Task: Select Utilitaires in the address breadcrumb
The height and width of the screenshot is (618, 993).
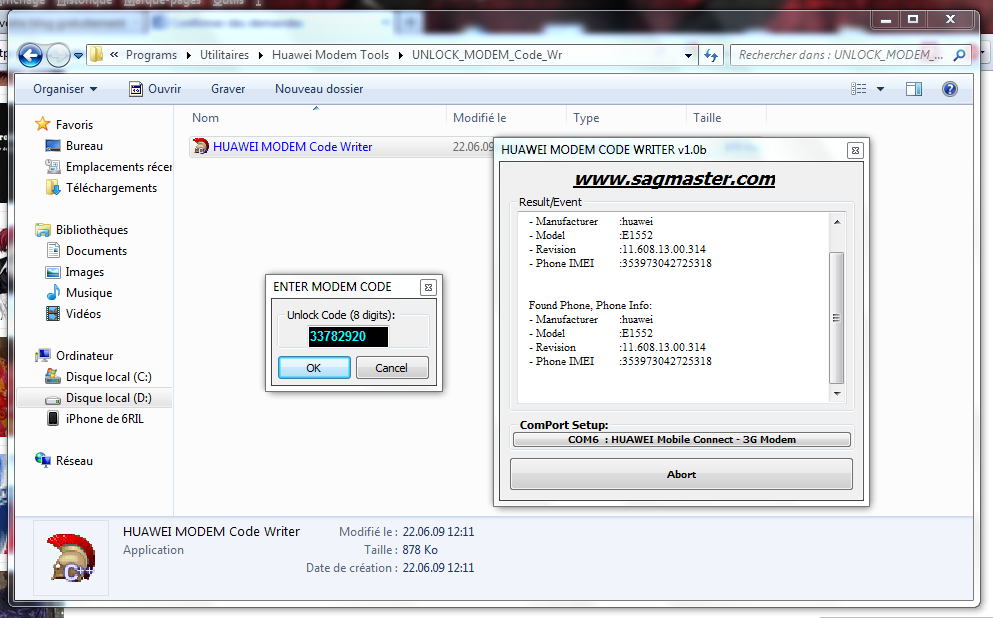Action: click(224, 55)
